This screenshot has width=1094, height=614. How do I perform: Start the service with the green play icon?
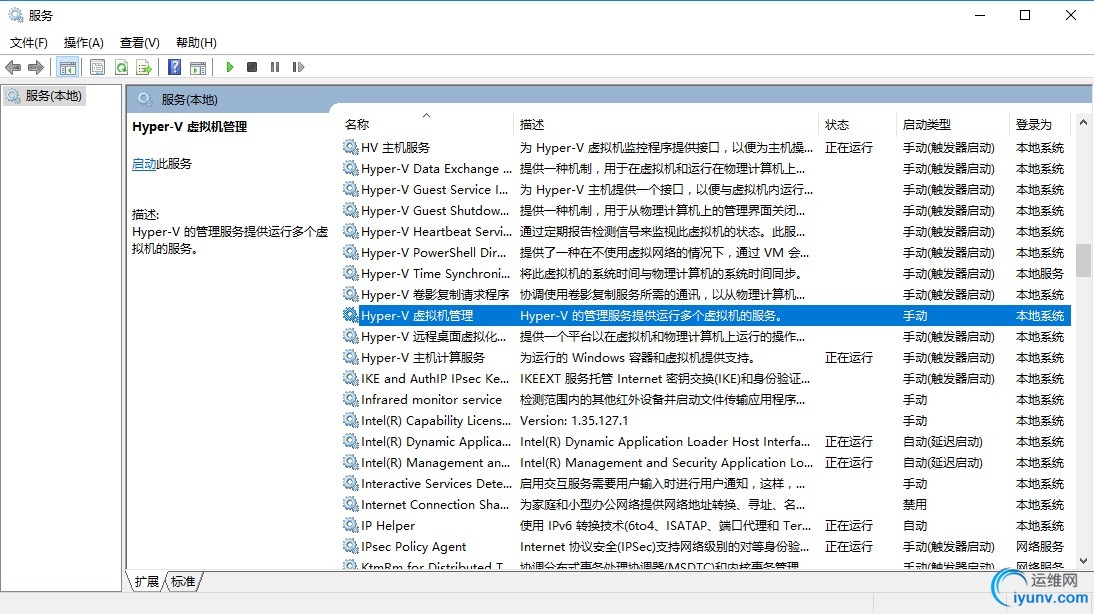click(x=230, y=67)
